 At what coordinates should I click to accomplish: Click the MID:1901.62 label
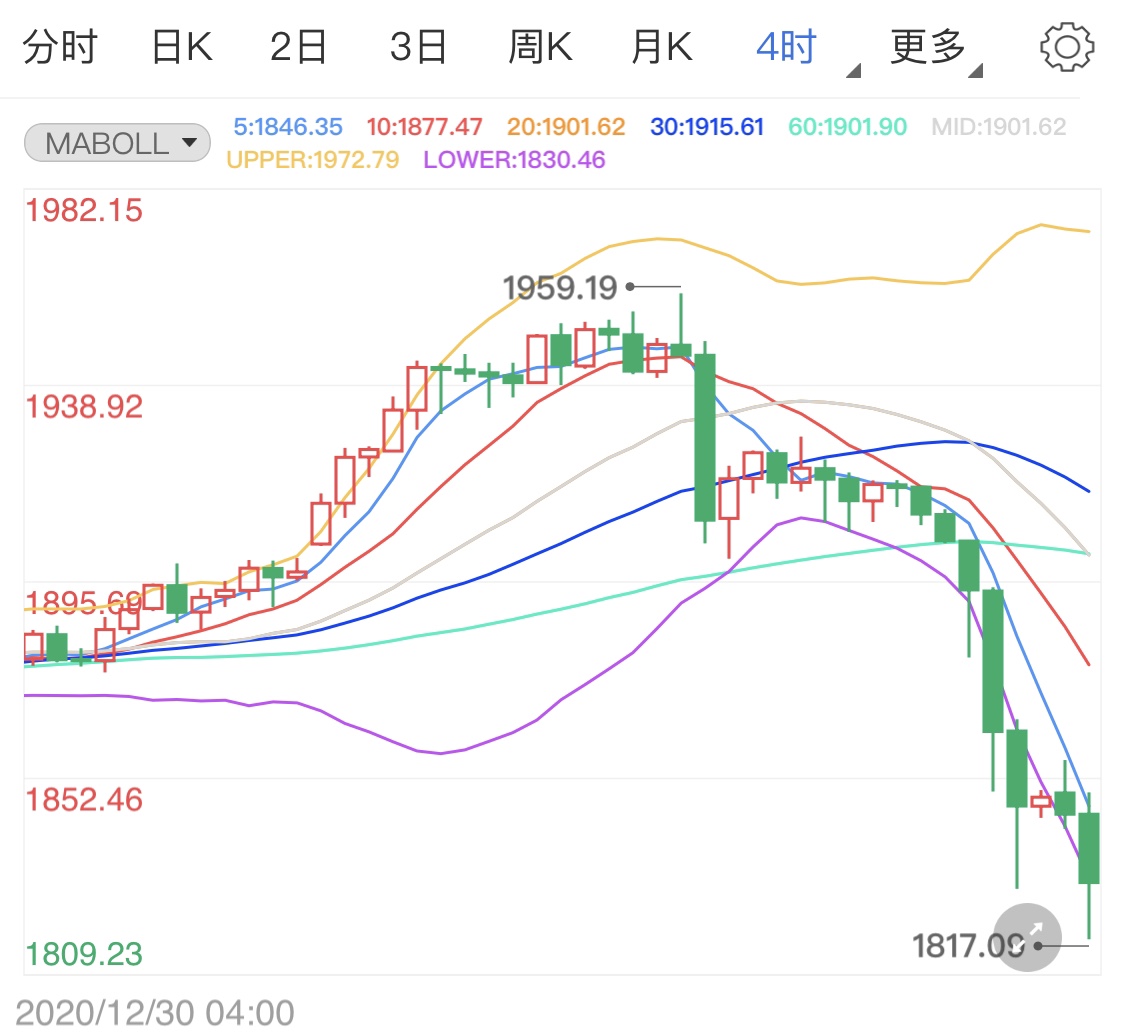pyautogui.click(x=999, y=127)
